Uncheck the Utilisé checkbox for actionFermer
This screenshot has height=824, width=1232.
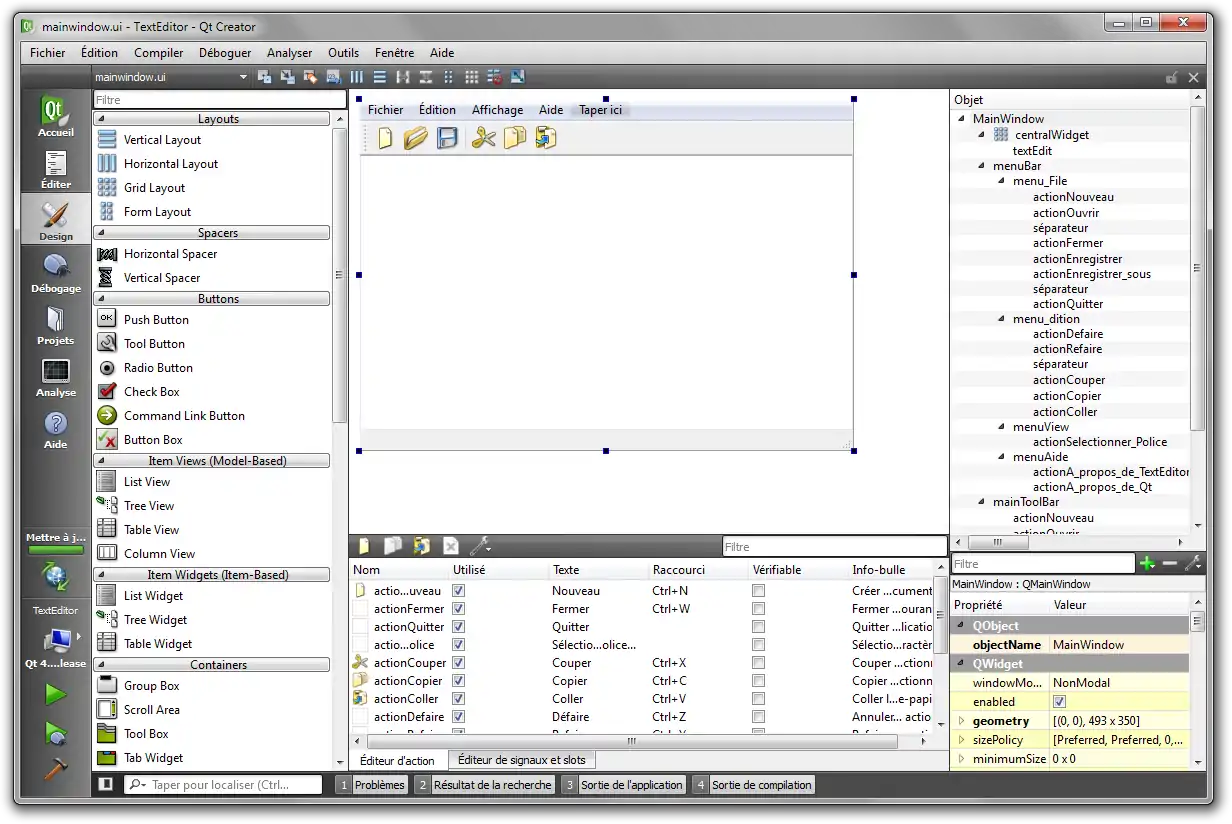tap(457, 608)
